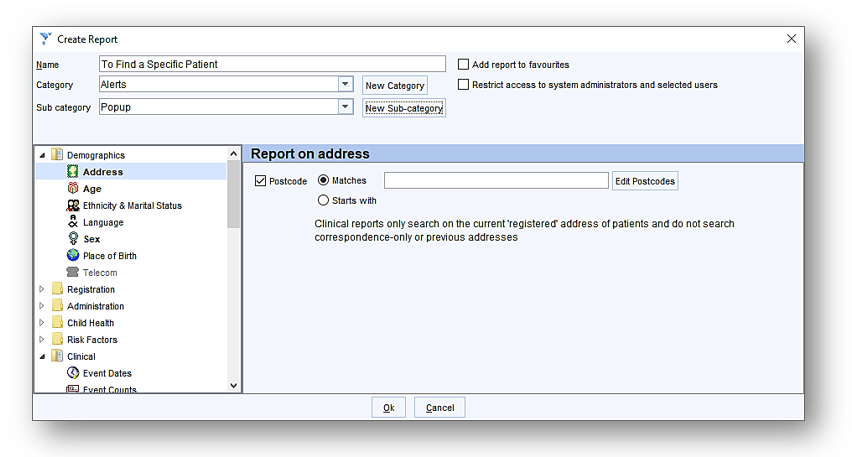Click the tree panel scrollbar thumb
Image resolution: width=852 pixels, height=457 pixels.
234,194
